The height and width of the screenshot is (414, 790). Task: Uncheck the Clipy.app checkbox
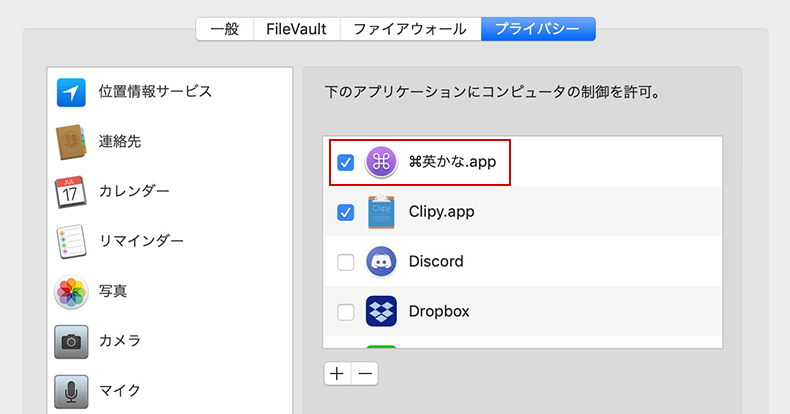pos(346,212)
